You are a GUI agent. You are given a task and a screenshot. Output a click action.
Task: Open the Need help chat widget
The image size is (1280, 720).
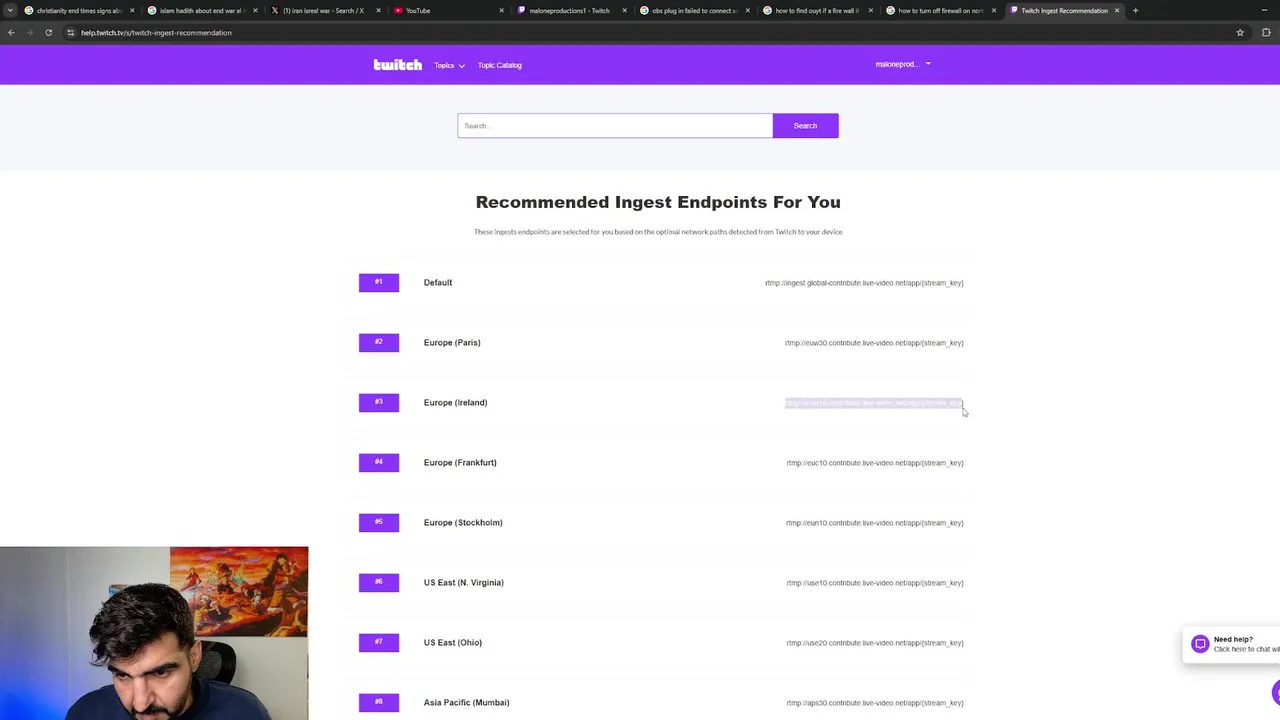(1231, 644)
